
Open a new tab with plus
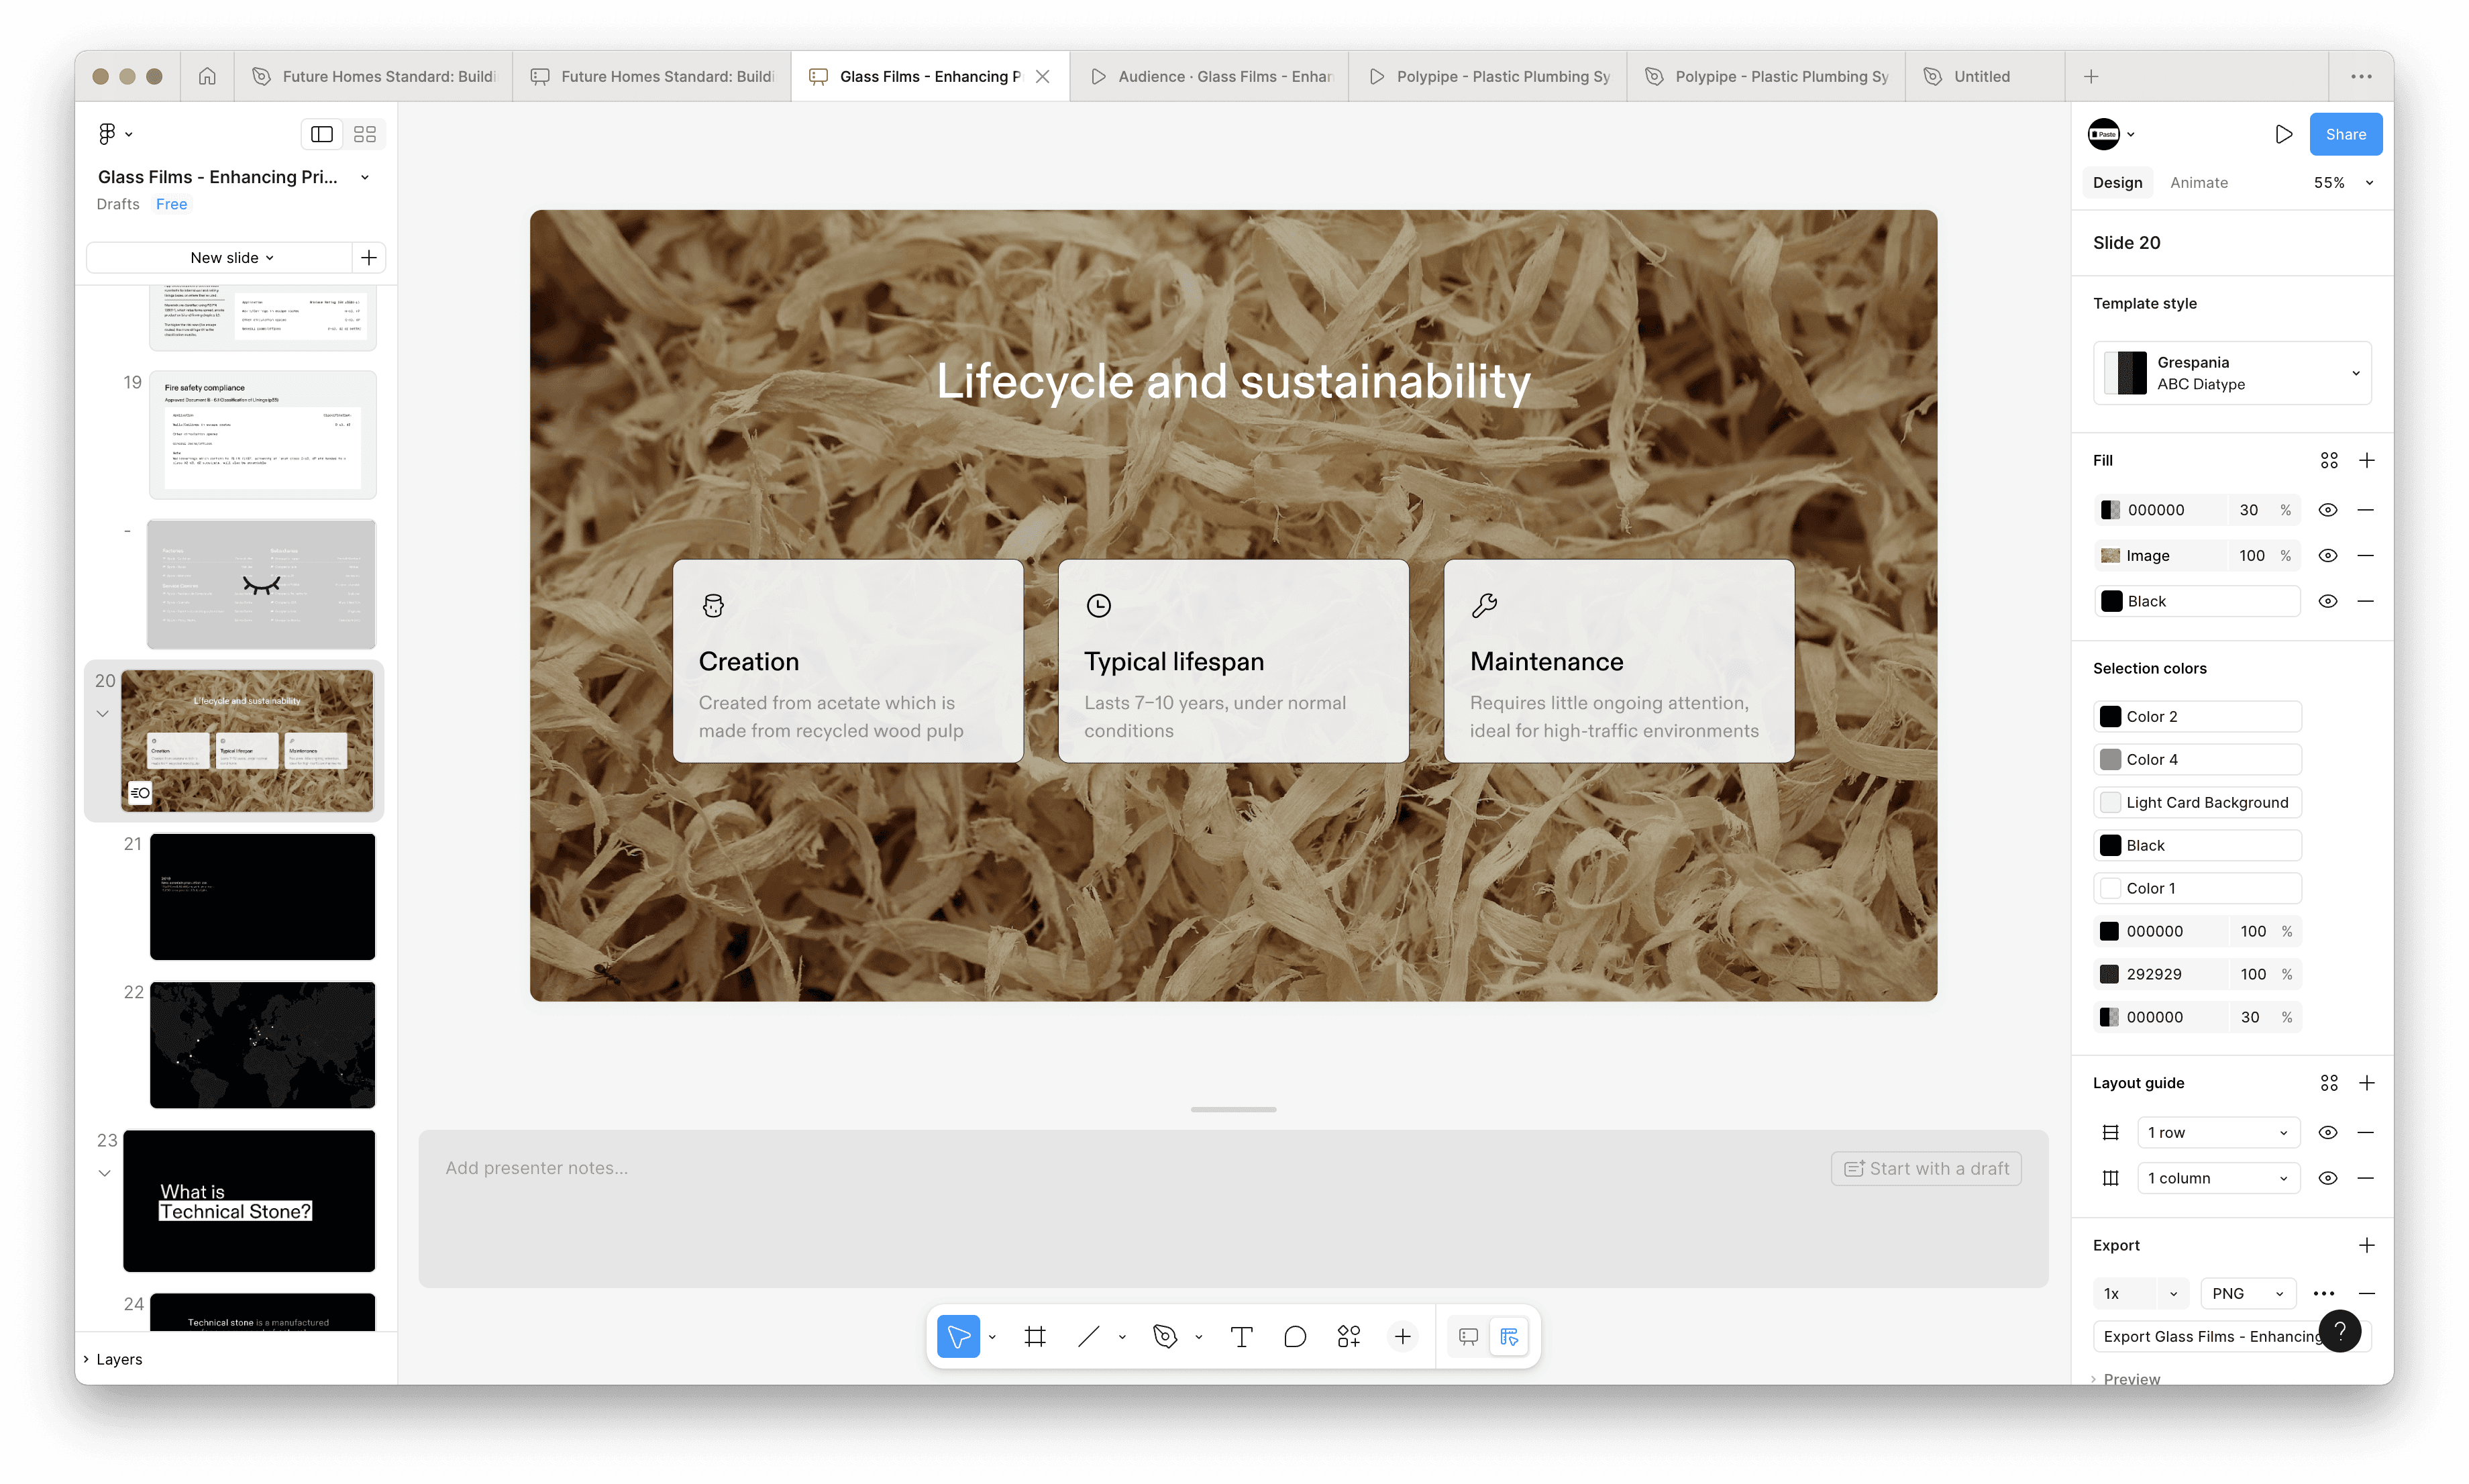2091,76
